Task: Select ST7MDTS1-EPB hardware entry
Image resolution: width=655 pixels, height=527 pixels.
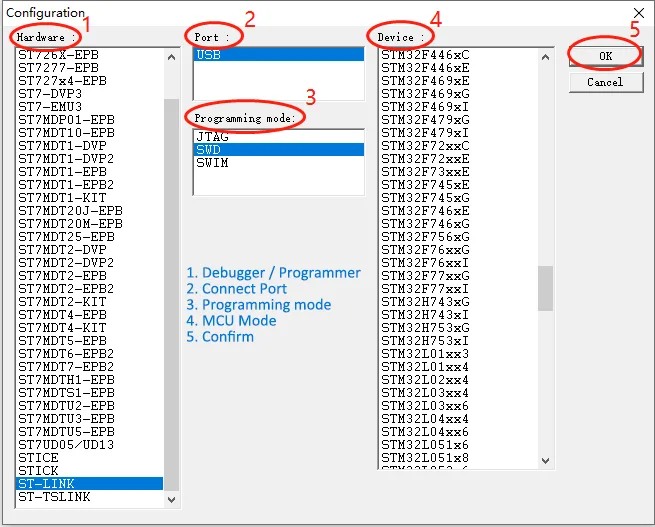Action: 89,393
